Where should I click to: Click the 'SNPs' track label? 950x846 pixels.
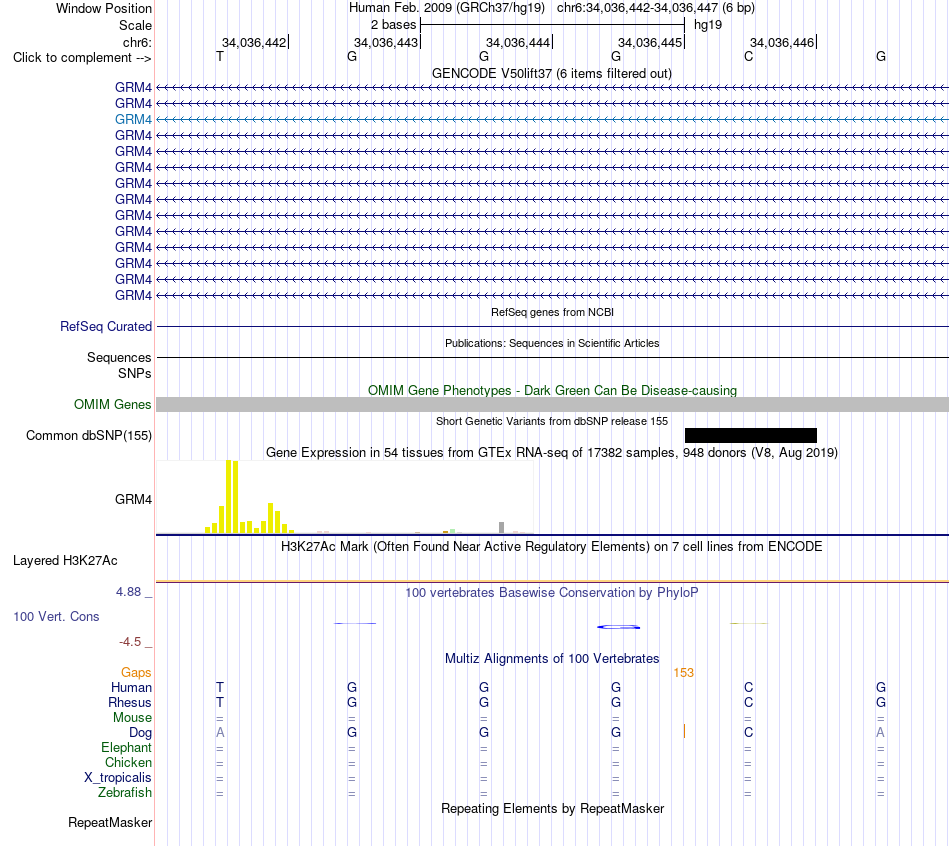[x=135, y=373]
